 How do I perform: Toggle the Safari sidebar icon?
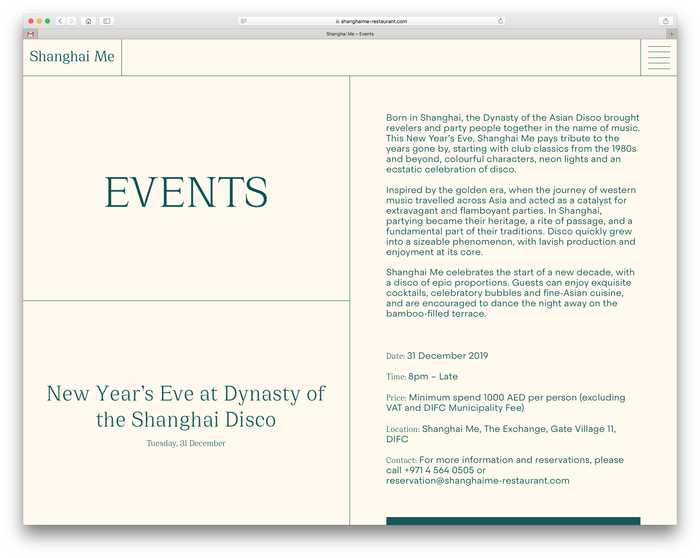point(107,21)
